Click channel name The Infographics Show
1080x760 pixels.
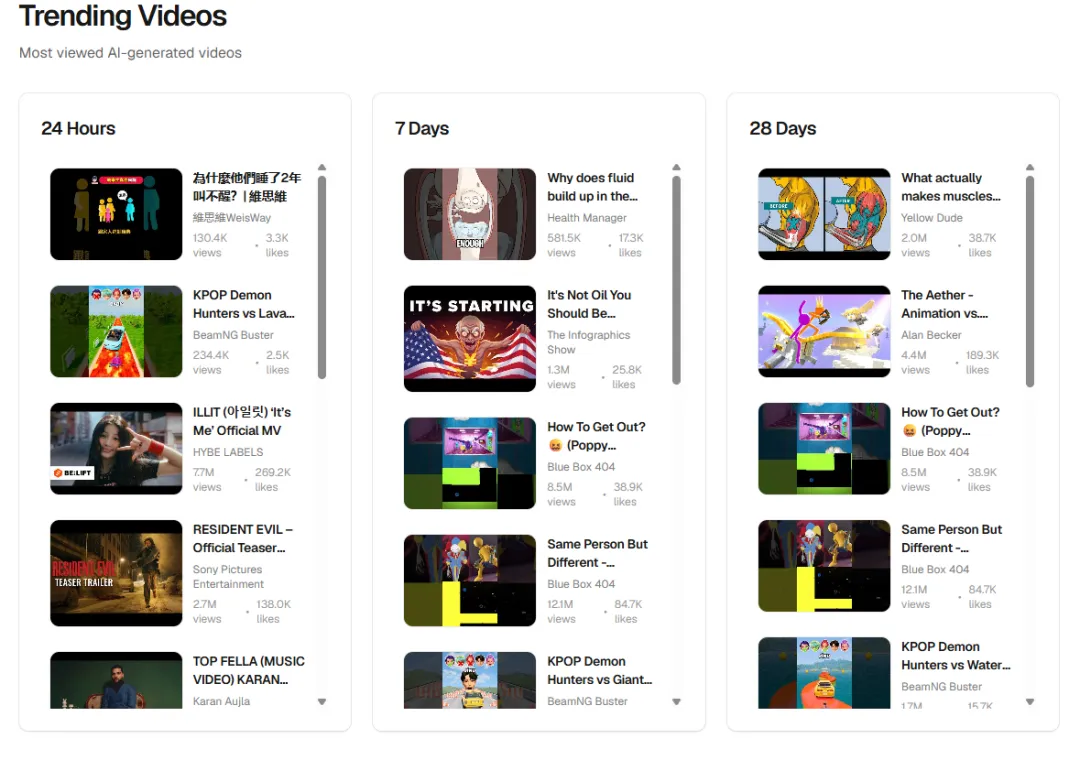pyautogui.click(x=588, y=342)
